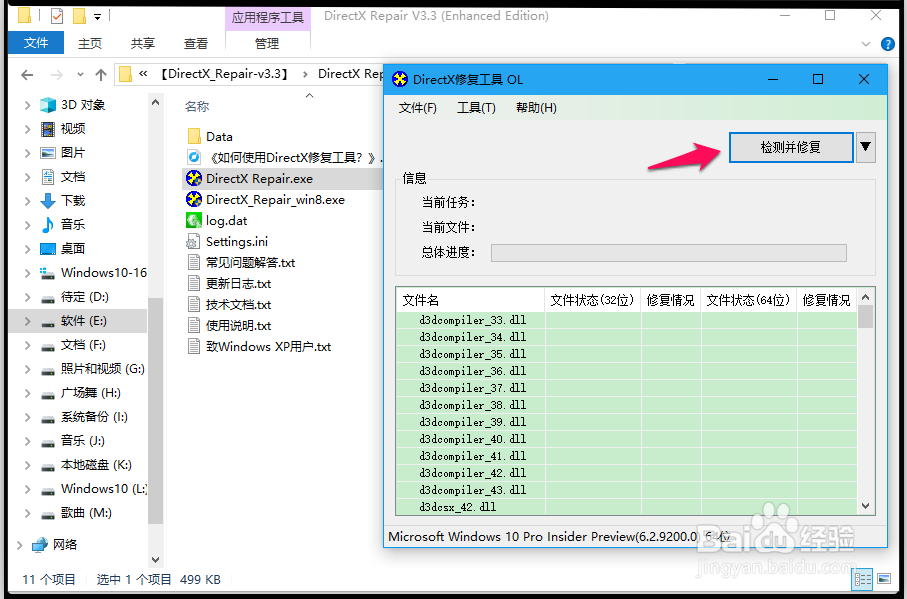
Task: Expand 待定 (D:) drive node
Action: coord(27,297)
